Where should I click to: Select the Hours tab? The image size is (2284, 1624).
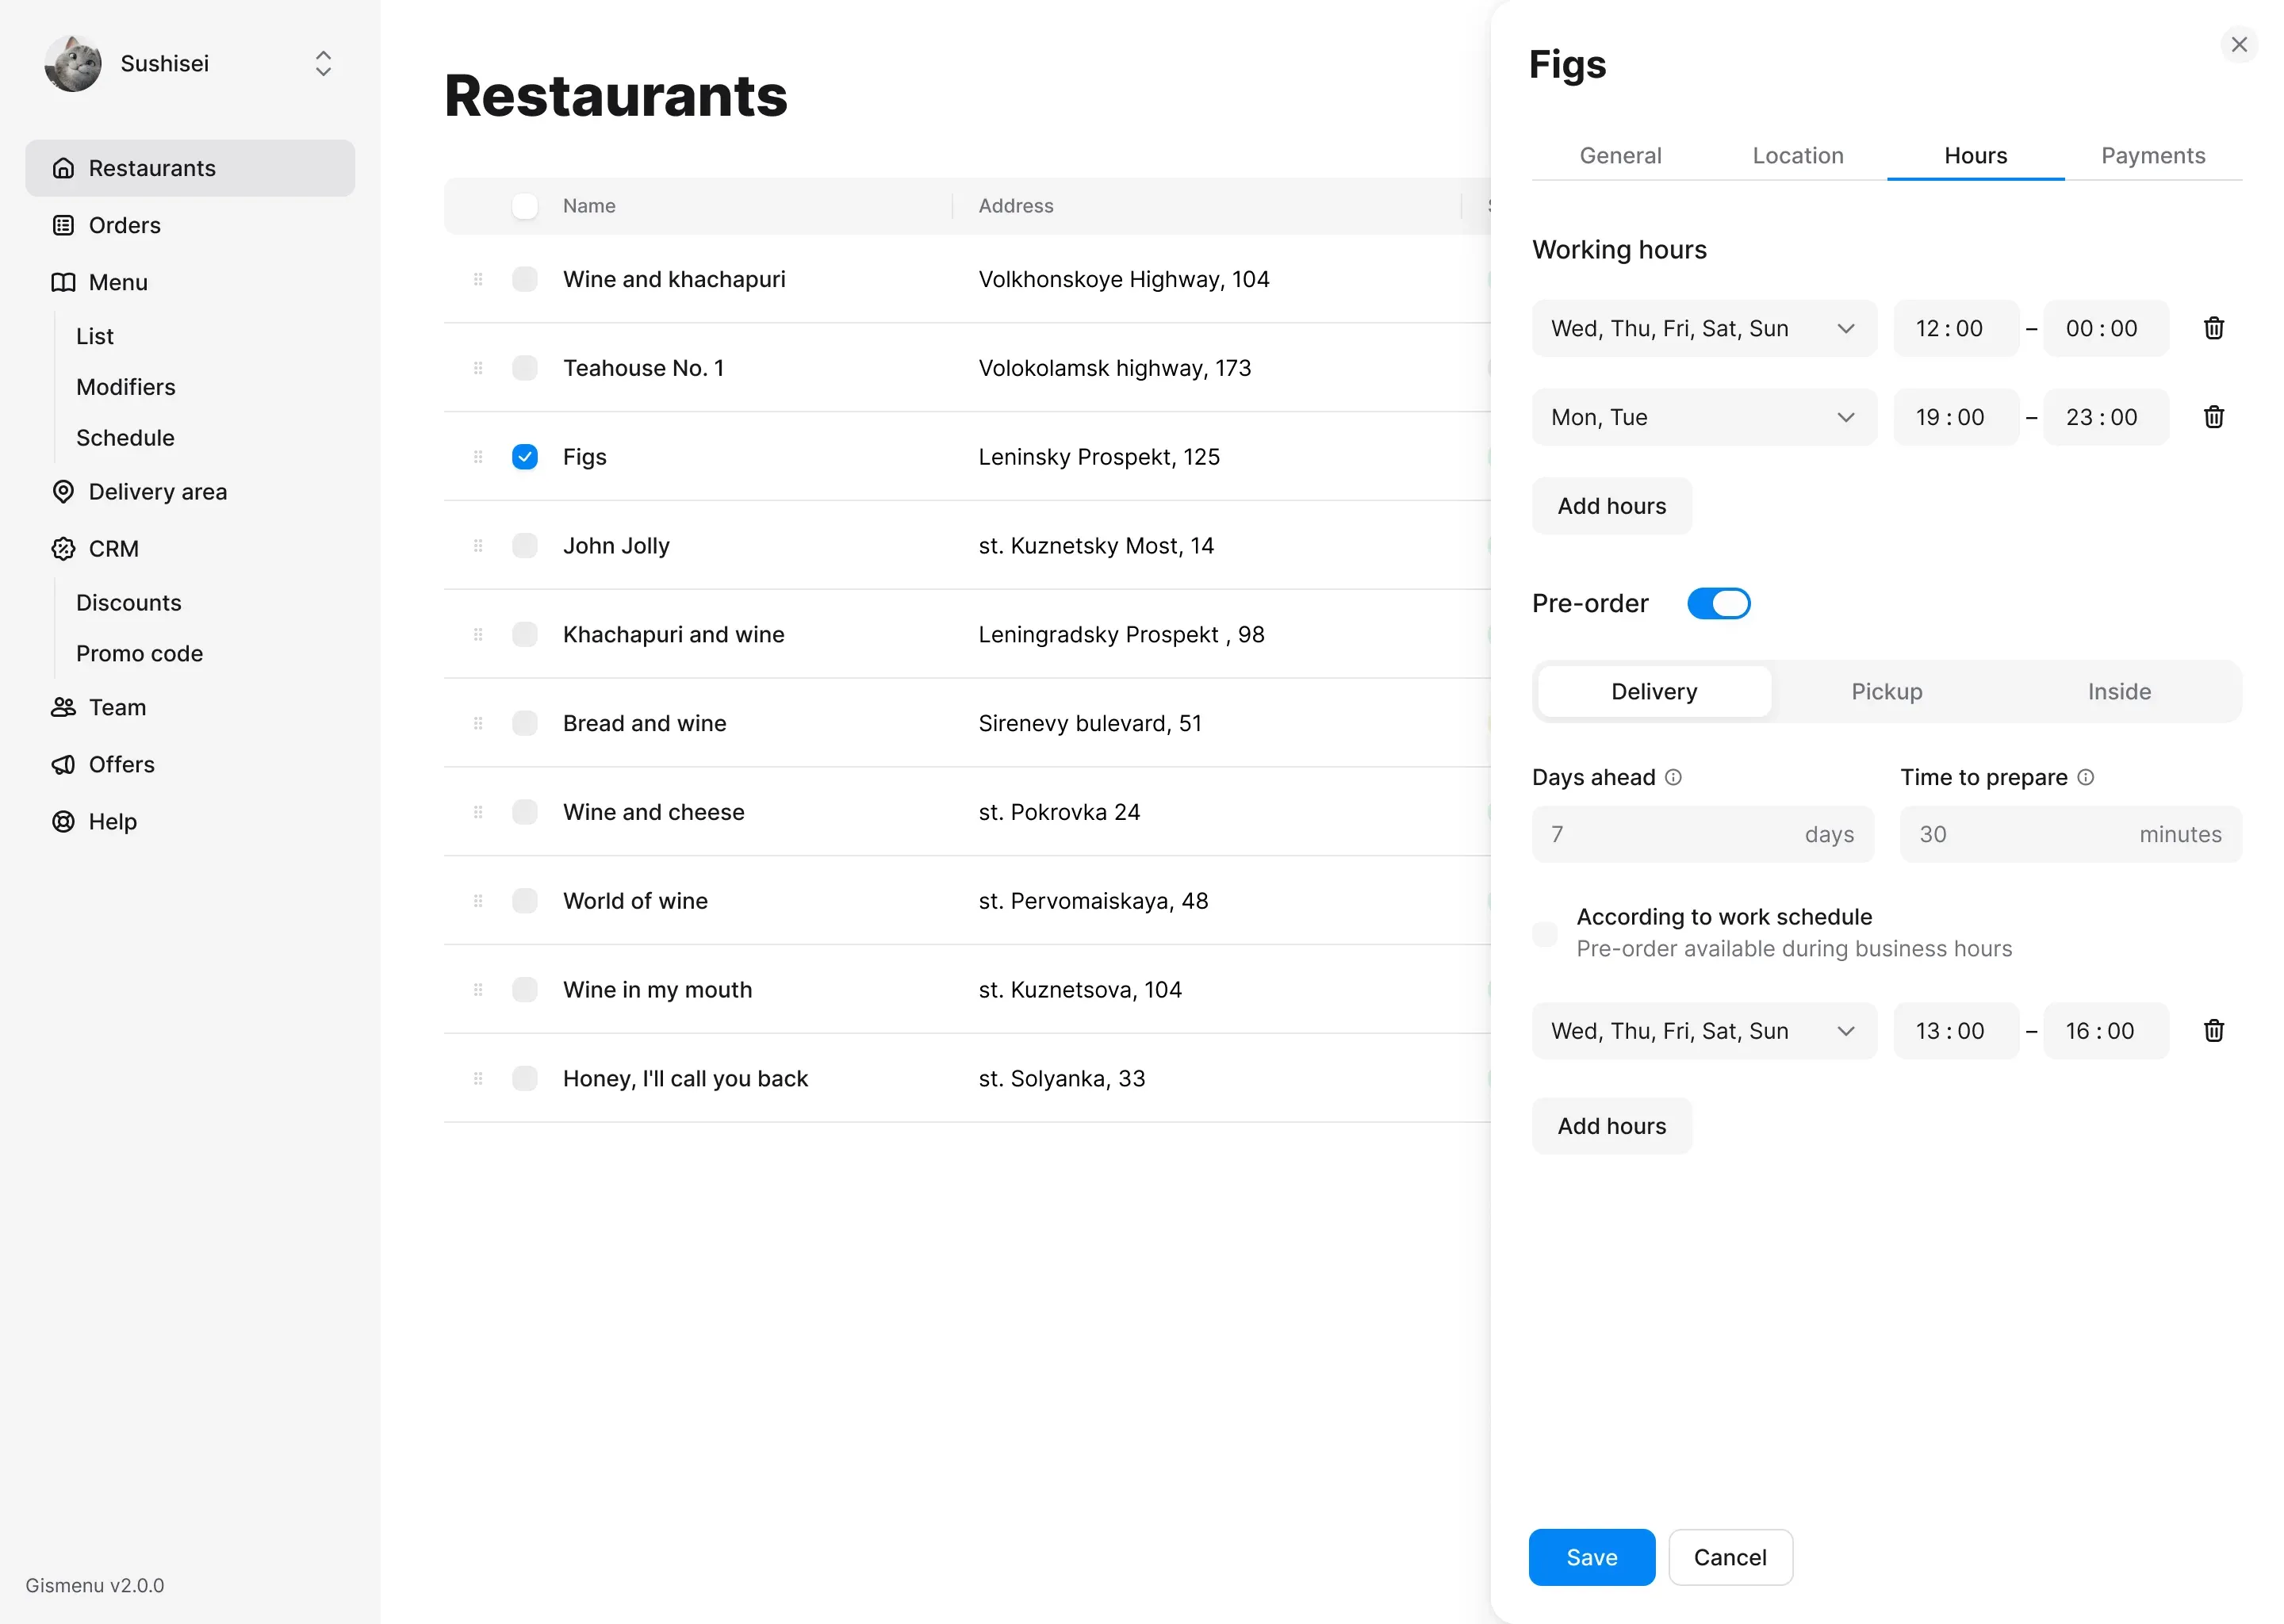click(x=1975, y=156)
